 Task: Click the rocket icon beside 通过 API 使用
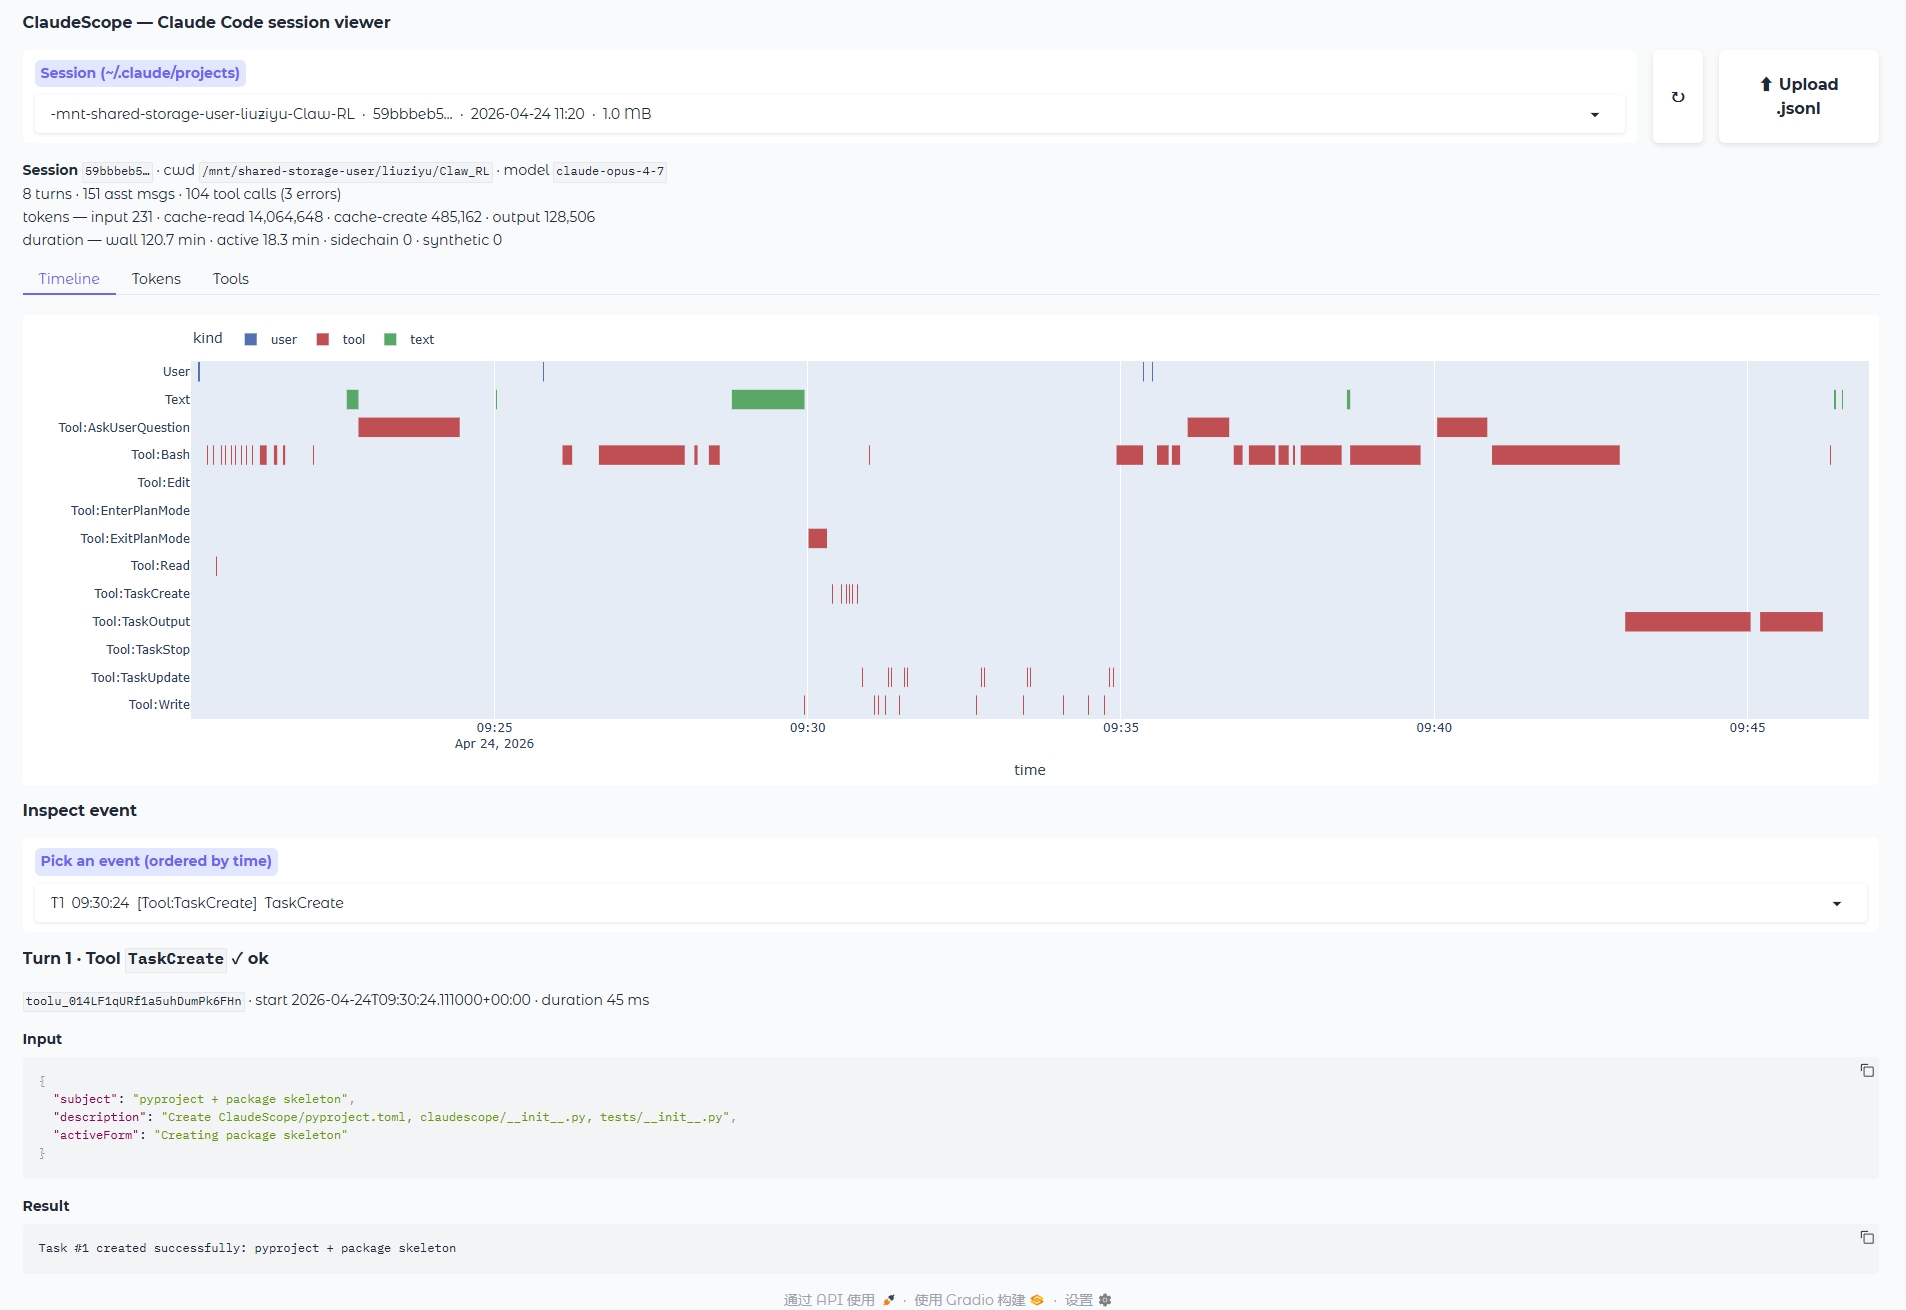(891, 1300)
